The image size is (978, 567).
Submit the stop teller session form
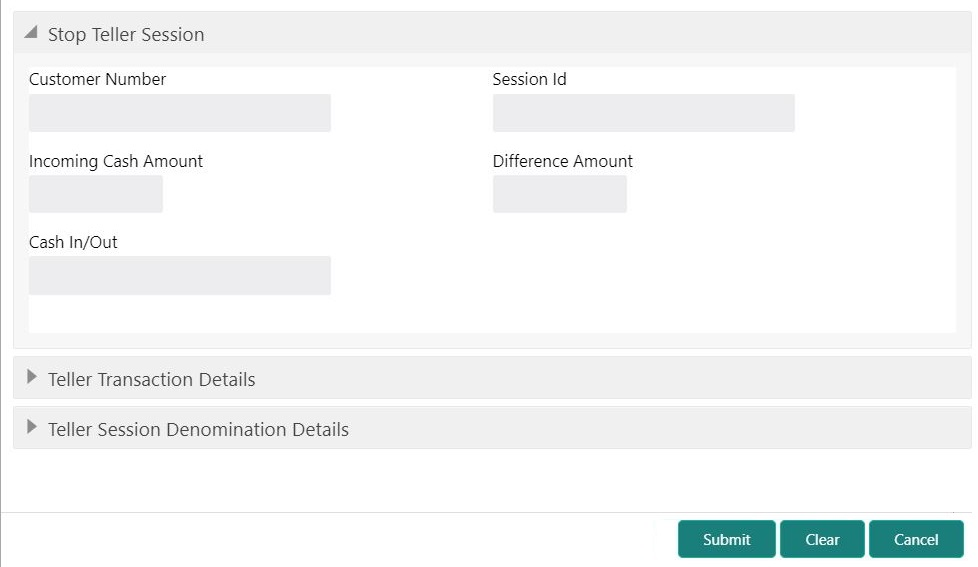[727, 539]
